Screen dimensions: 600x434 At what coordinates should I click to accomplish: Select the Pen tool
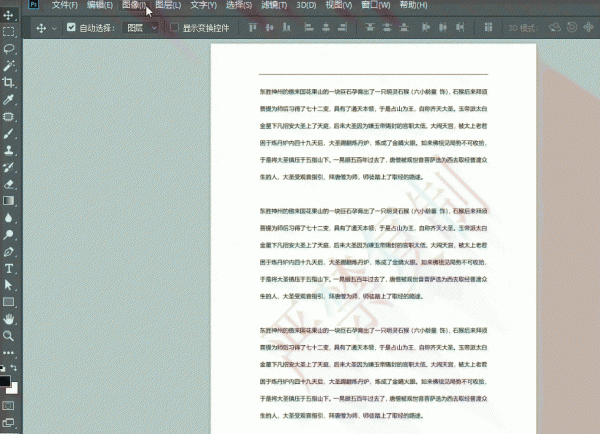tap(8, 251)
